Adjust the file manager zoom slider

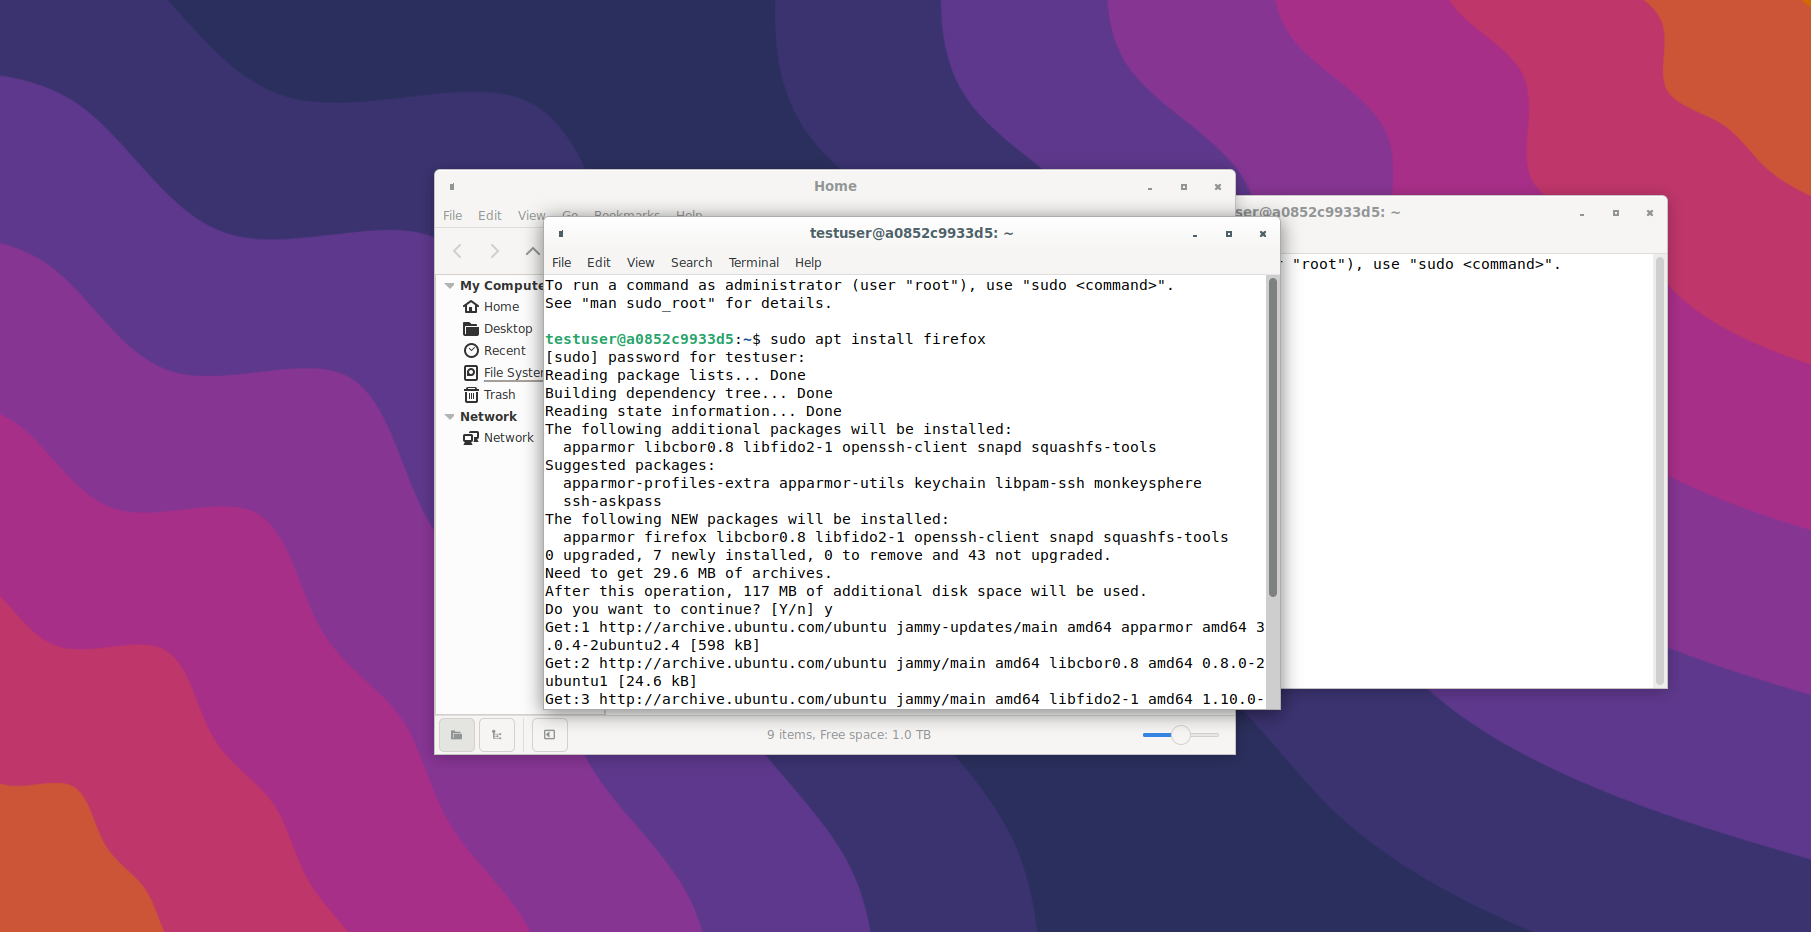click(1181, 735)
